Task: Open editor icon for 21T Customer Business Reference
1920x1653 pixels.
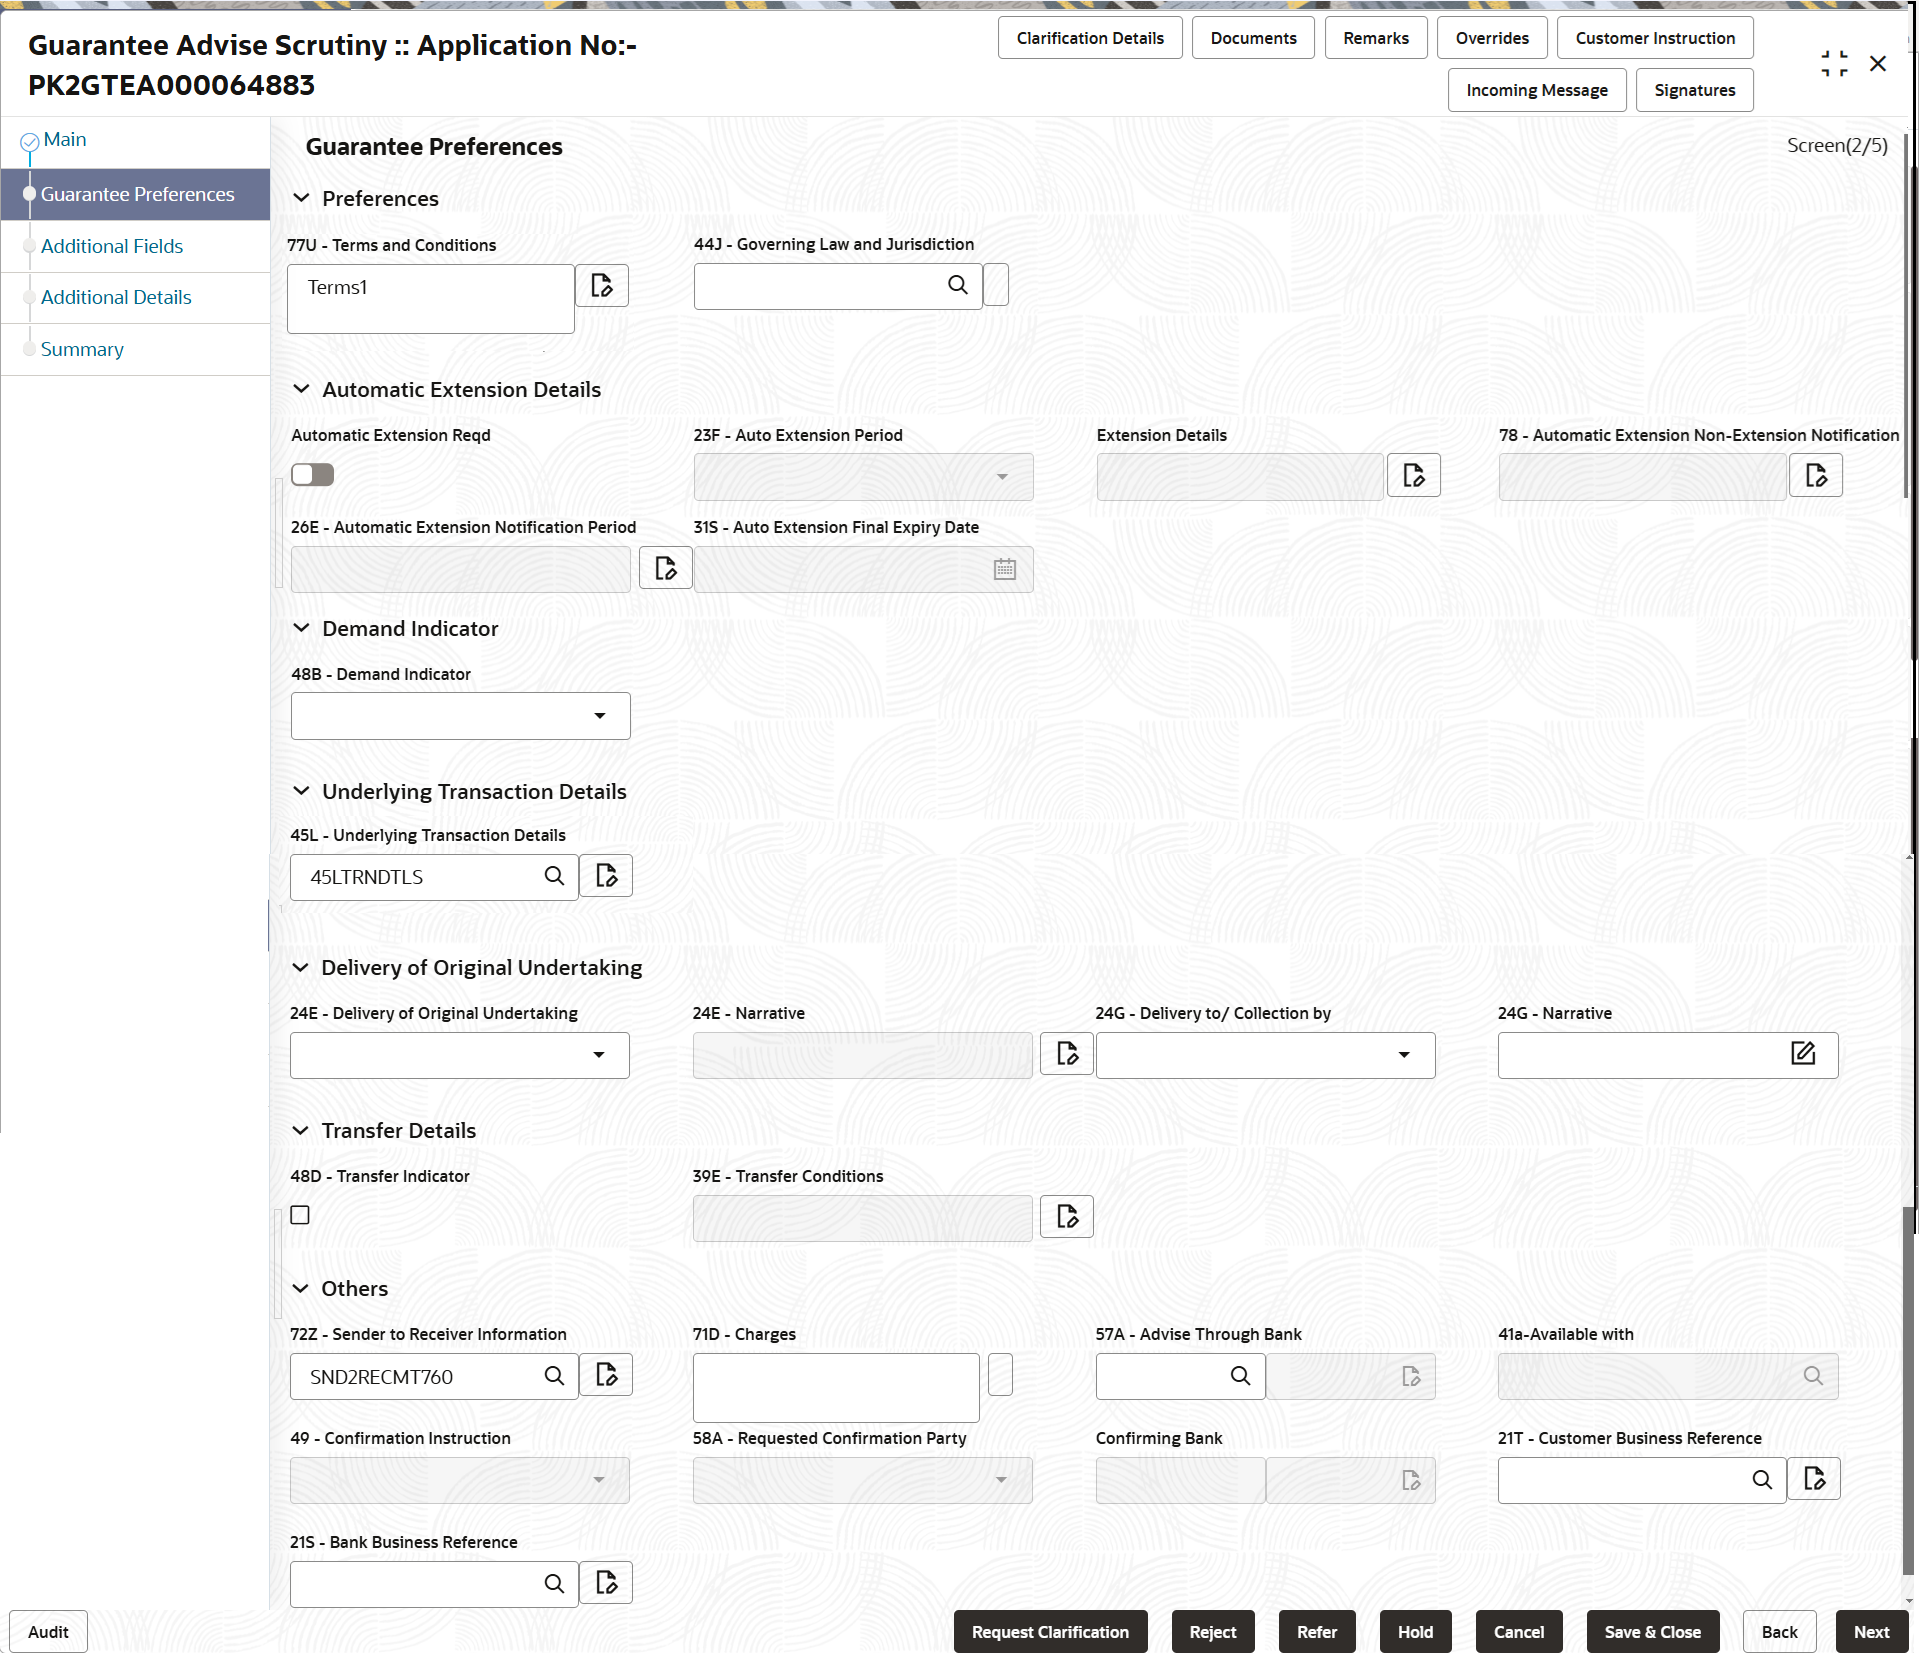Action: 1814,1479
